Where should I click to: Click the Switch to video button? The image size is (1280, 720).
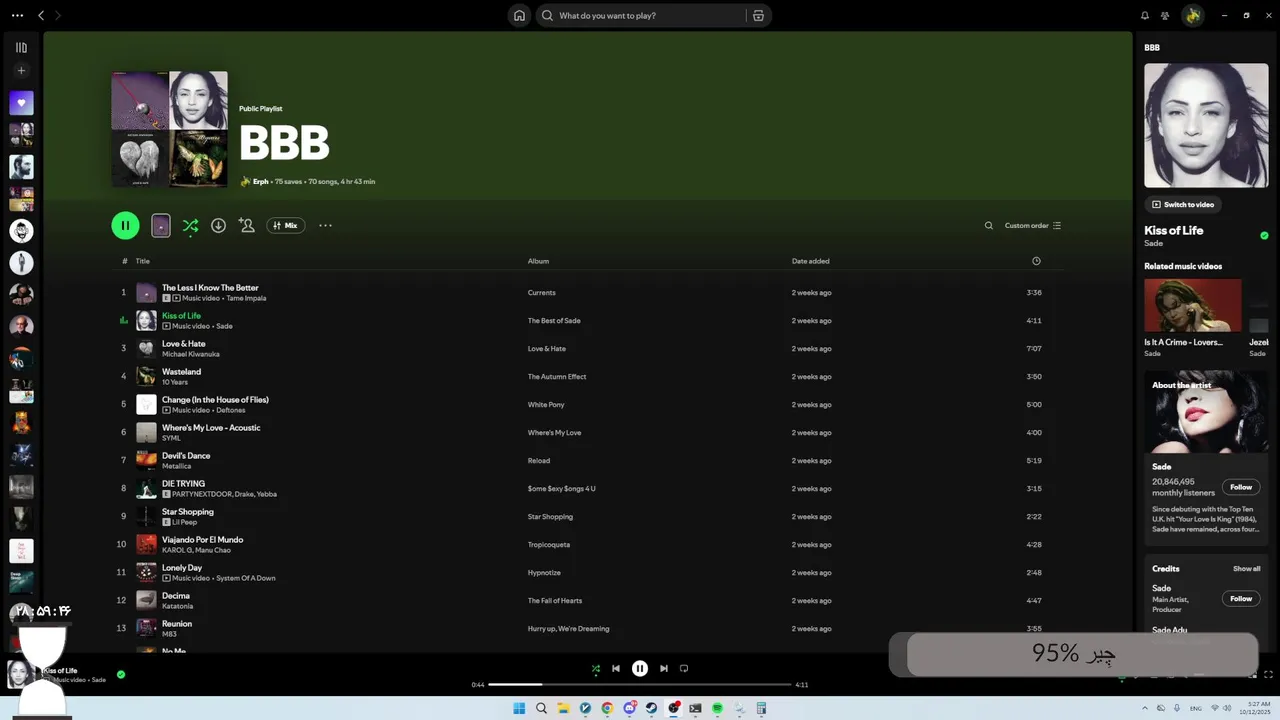point(1183,204)
